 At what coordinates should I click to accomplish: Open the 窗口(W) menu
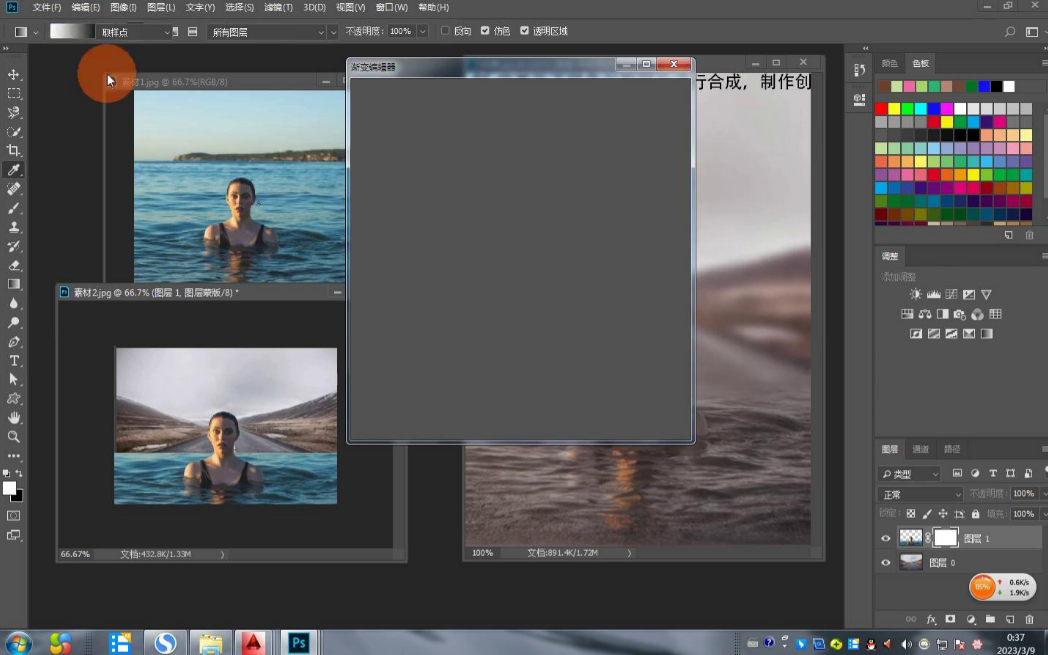(392, 7)
